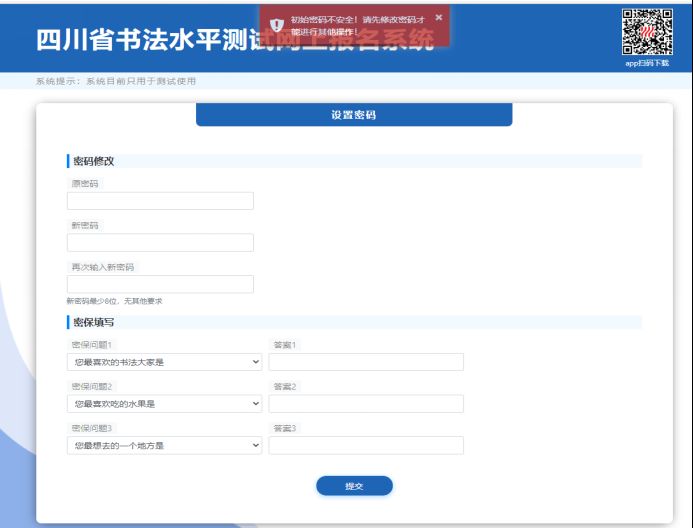693x528 pixels.
Task: Click the 答案2 answer field
Action: [x=366, y=403]
